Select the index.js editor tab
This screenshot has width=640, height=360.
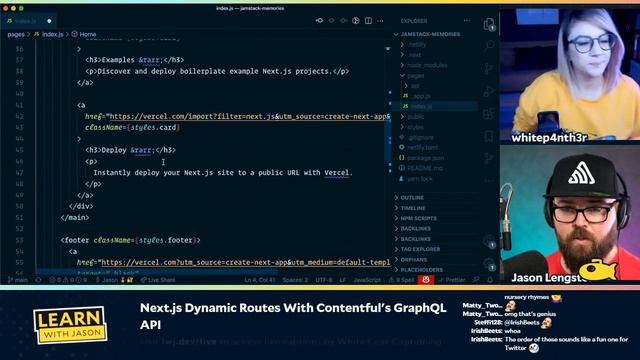(29, 21)
